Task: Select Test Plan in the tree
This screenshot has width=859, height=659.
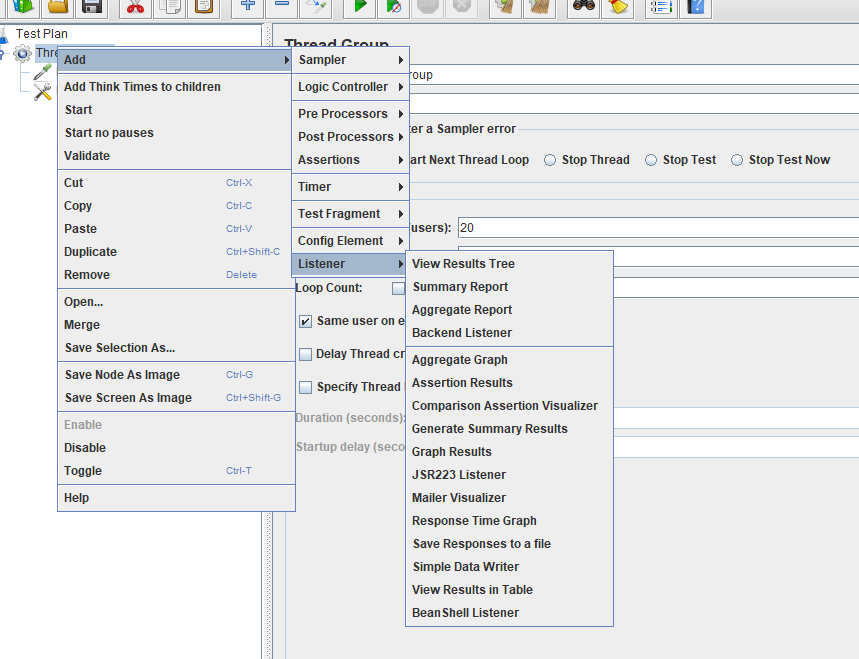Action: click(x=42, y=34)
